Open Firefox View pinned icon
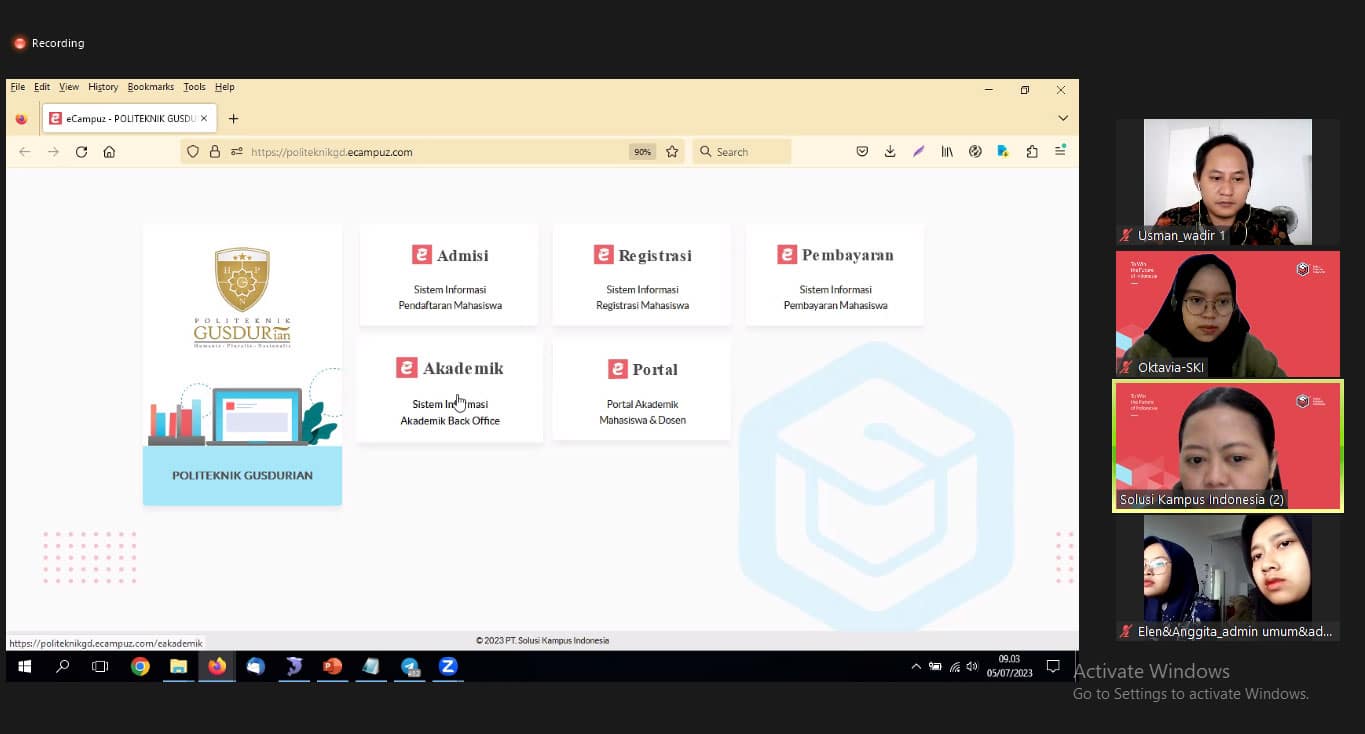 point(21,119)
